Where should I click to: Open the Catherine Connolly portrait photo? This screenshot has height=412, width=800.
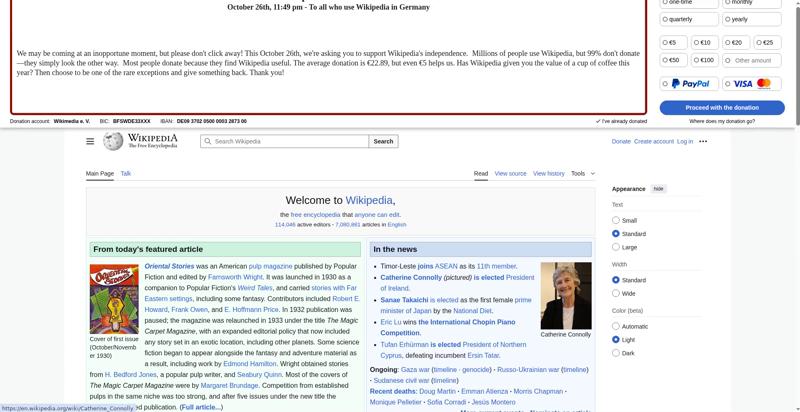(565, 296)
